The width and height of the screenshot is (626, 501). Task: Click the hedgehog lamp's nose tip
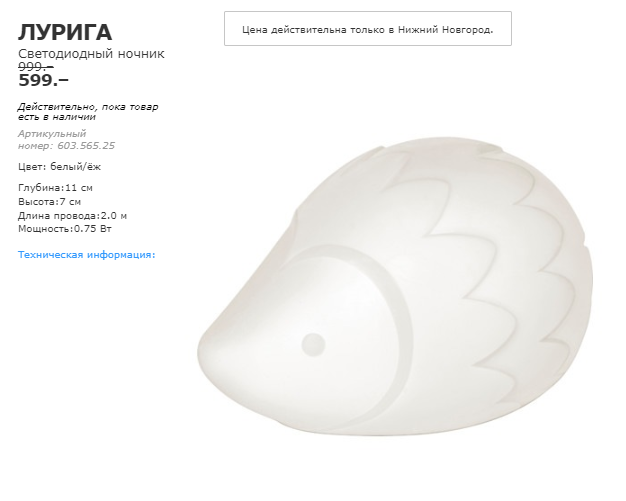click(208, 349)
